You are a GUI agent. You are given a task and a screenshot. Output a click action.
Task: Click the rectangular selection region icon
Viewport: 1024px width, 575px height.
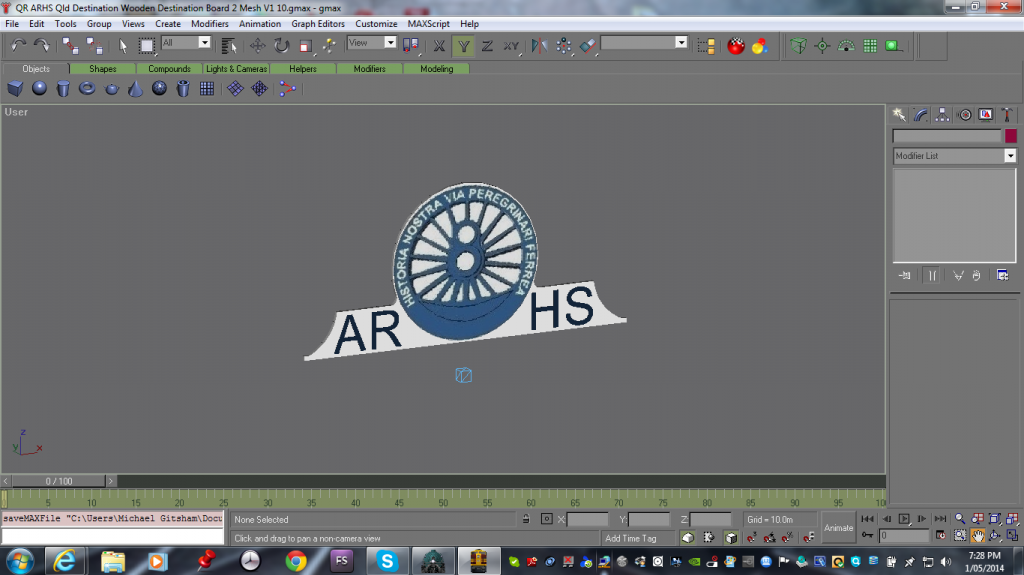pos(147,46)
